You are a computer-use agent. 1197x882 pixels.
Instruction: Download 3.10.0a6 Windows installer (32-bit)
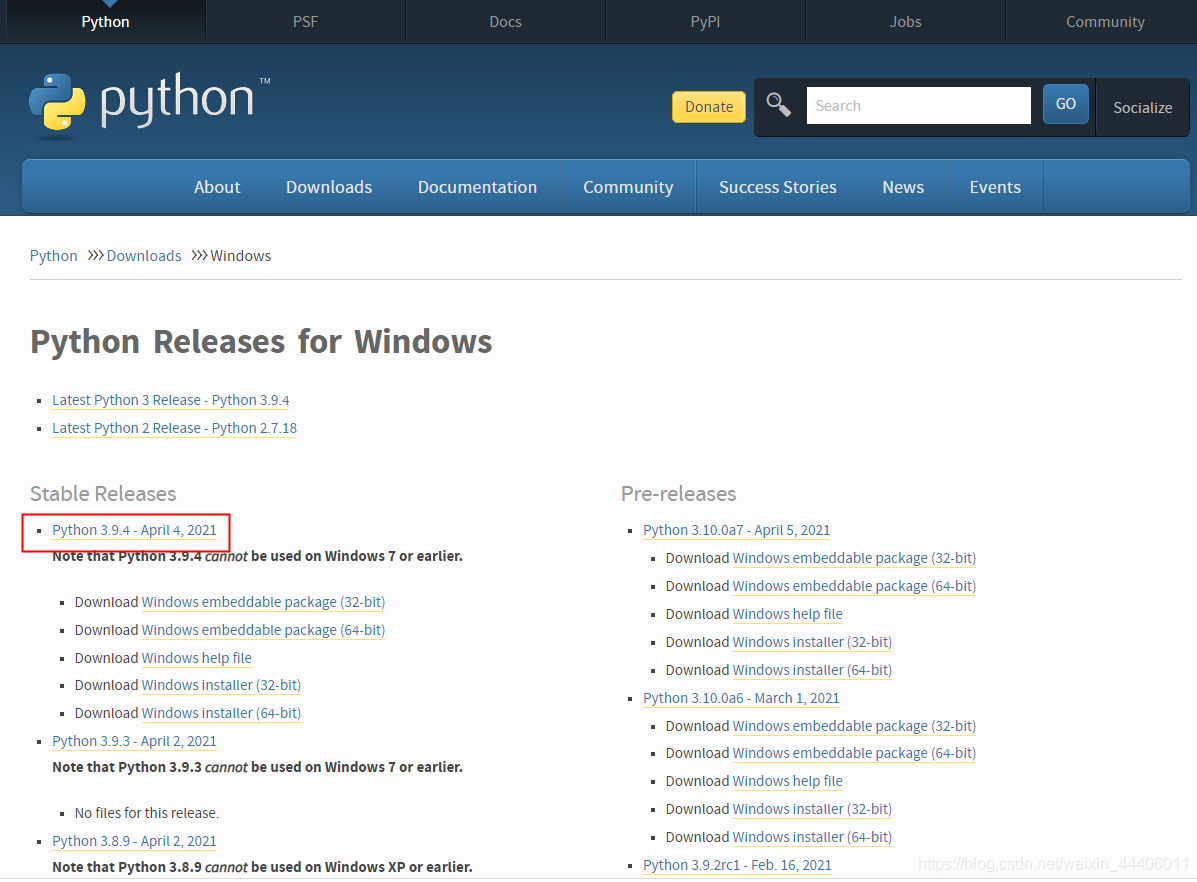pos(812,809)
